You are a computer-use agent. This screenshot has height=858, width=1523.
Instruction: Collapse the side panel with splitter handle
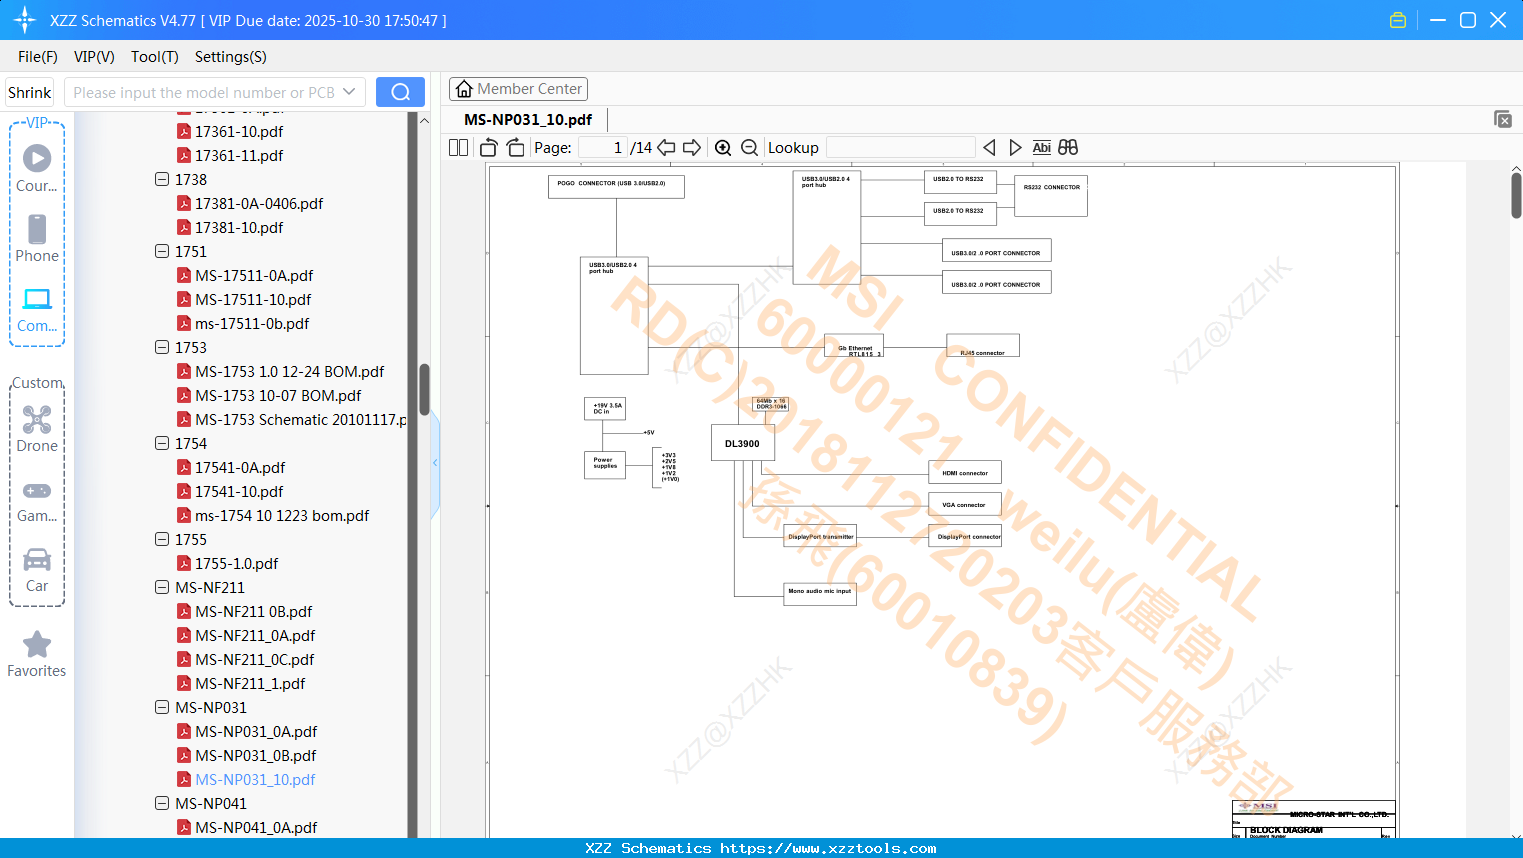[x=435, y=463]
